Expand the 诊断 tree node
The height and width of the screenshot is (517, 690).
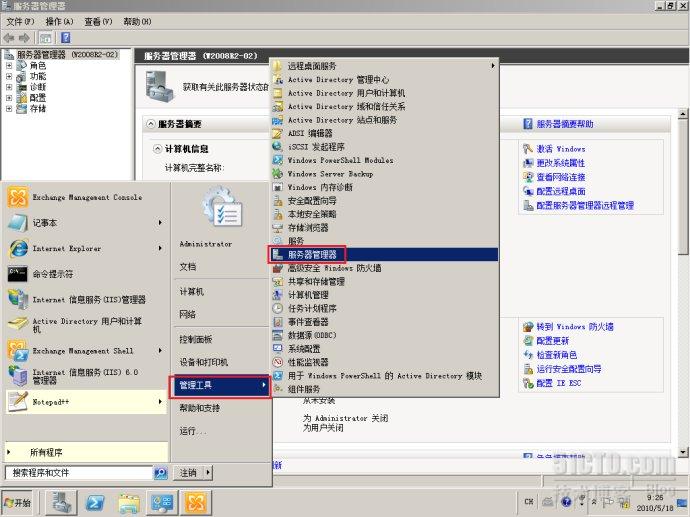(x=9, y=87)
